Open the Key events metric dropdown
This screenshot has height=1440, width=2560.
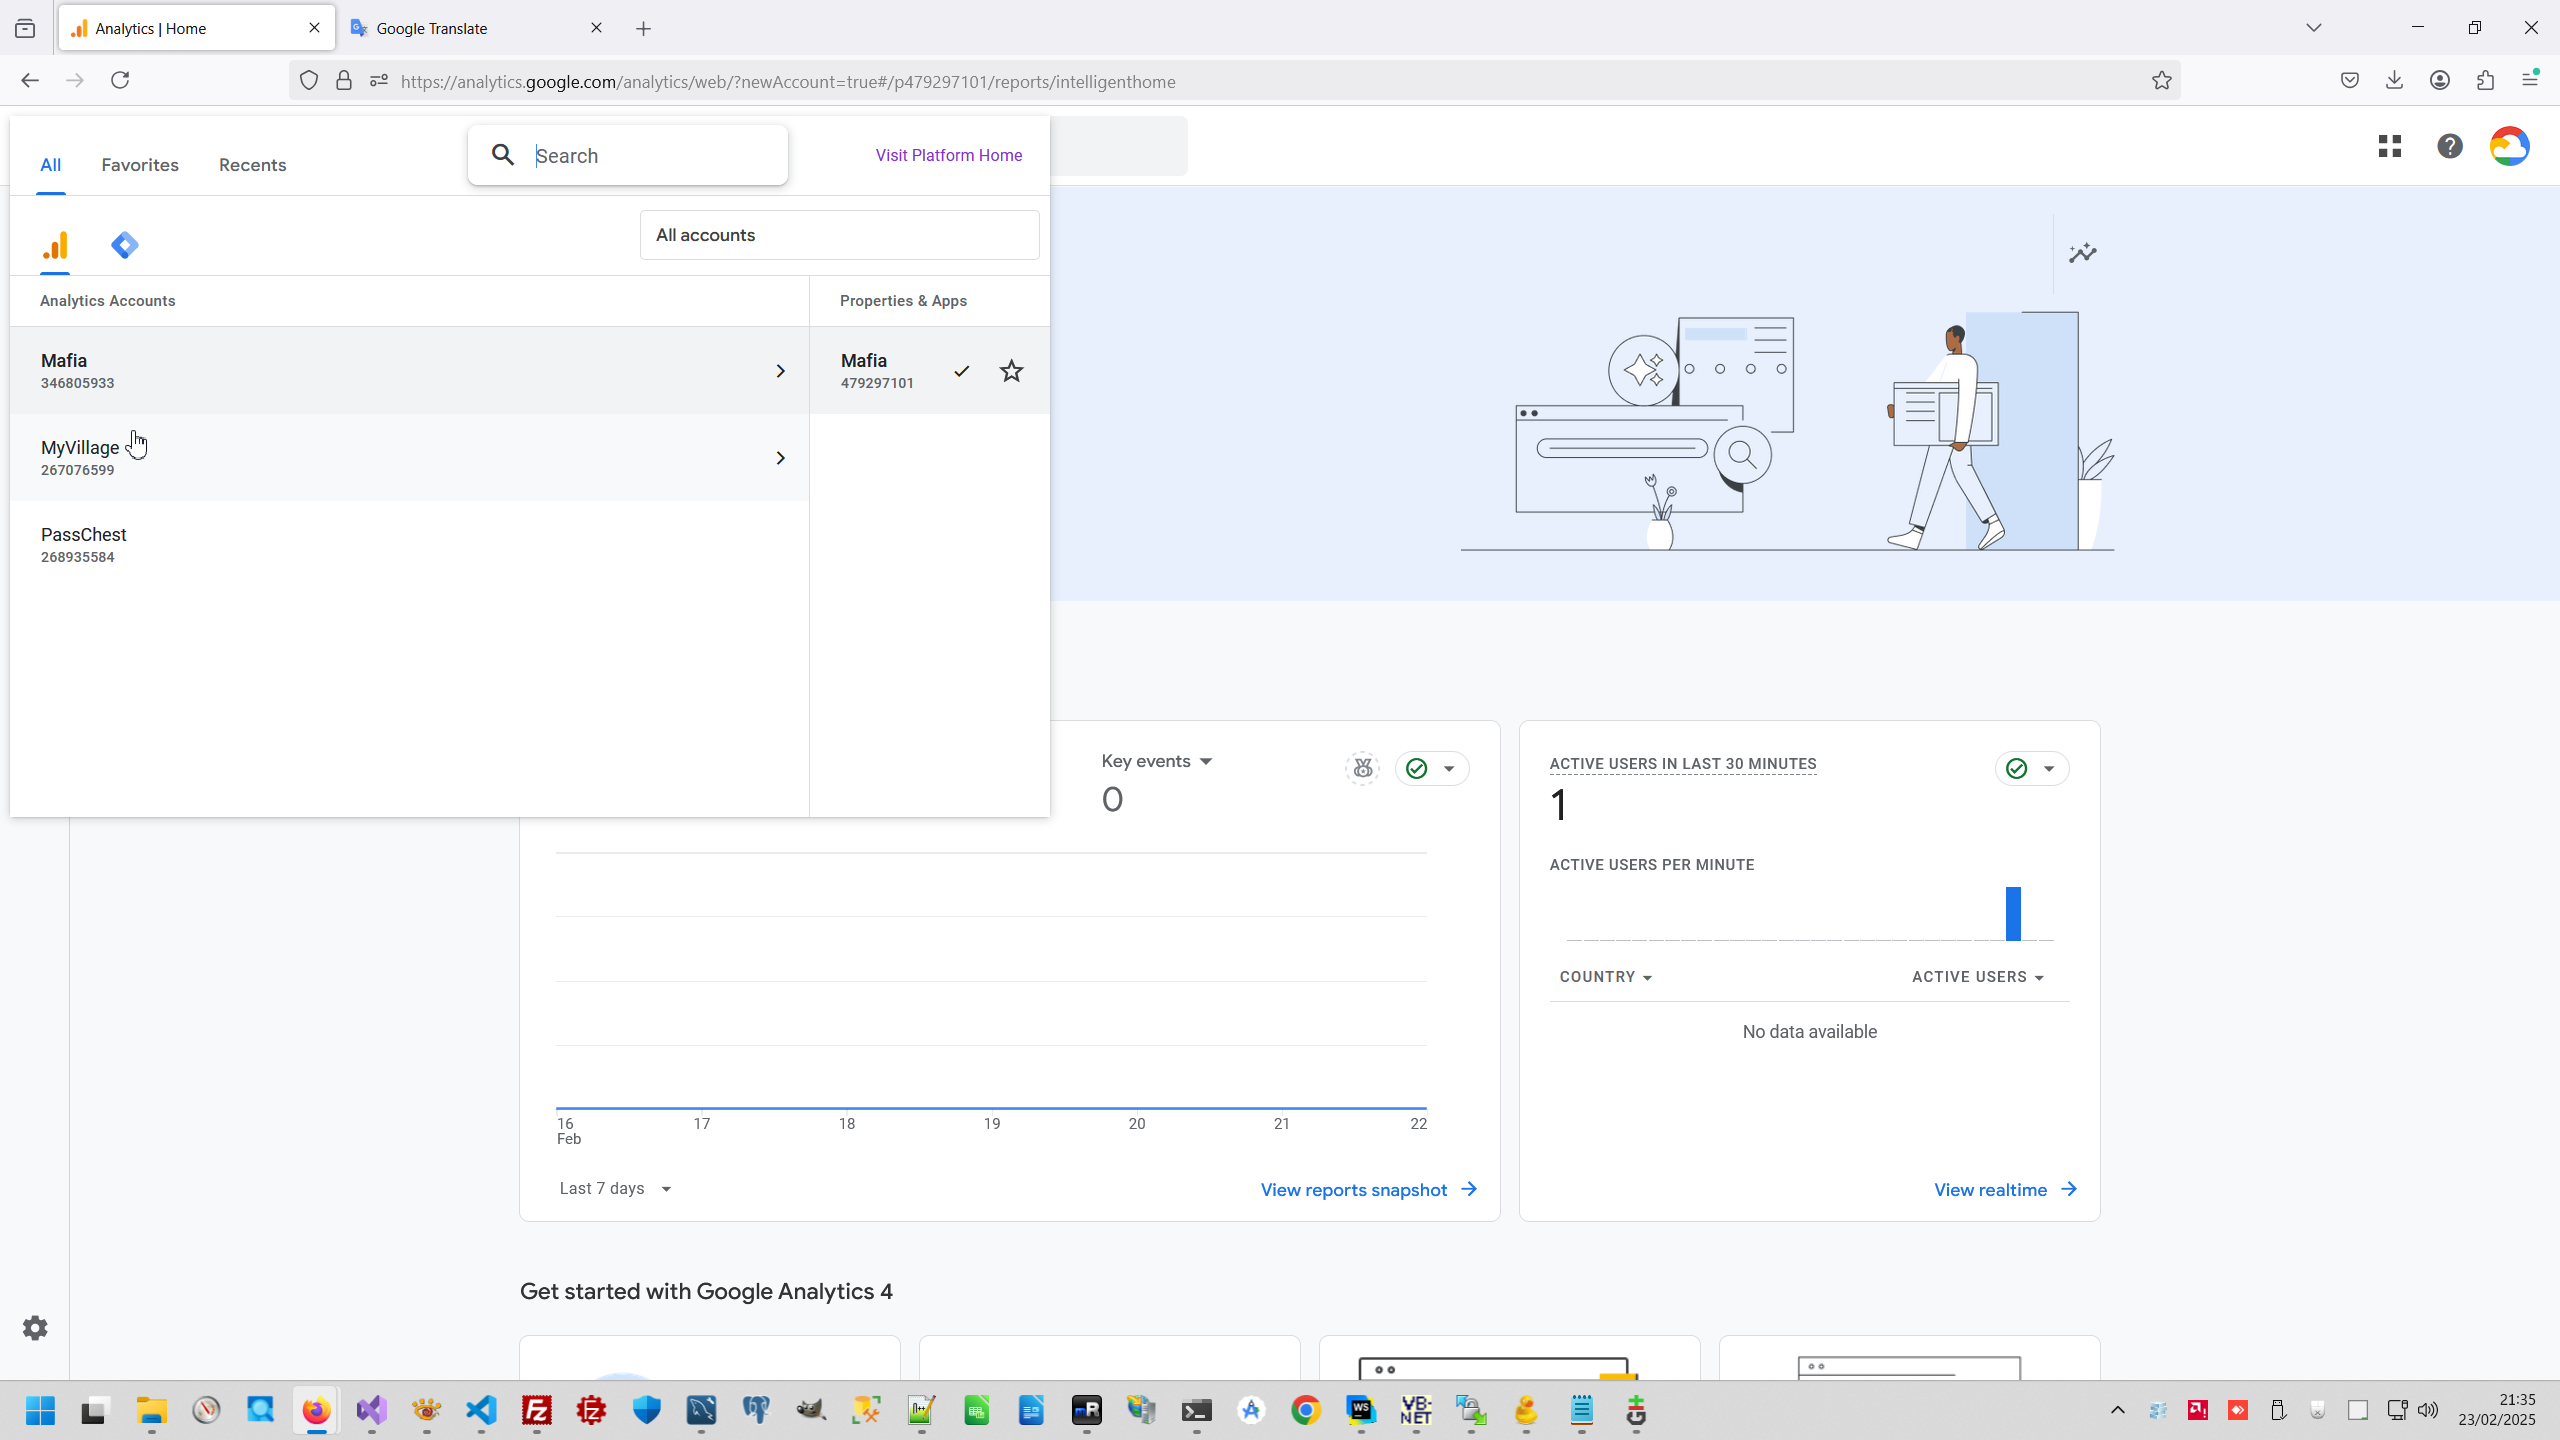point(1157,761)
